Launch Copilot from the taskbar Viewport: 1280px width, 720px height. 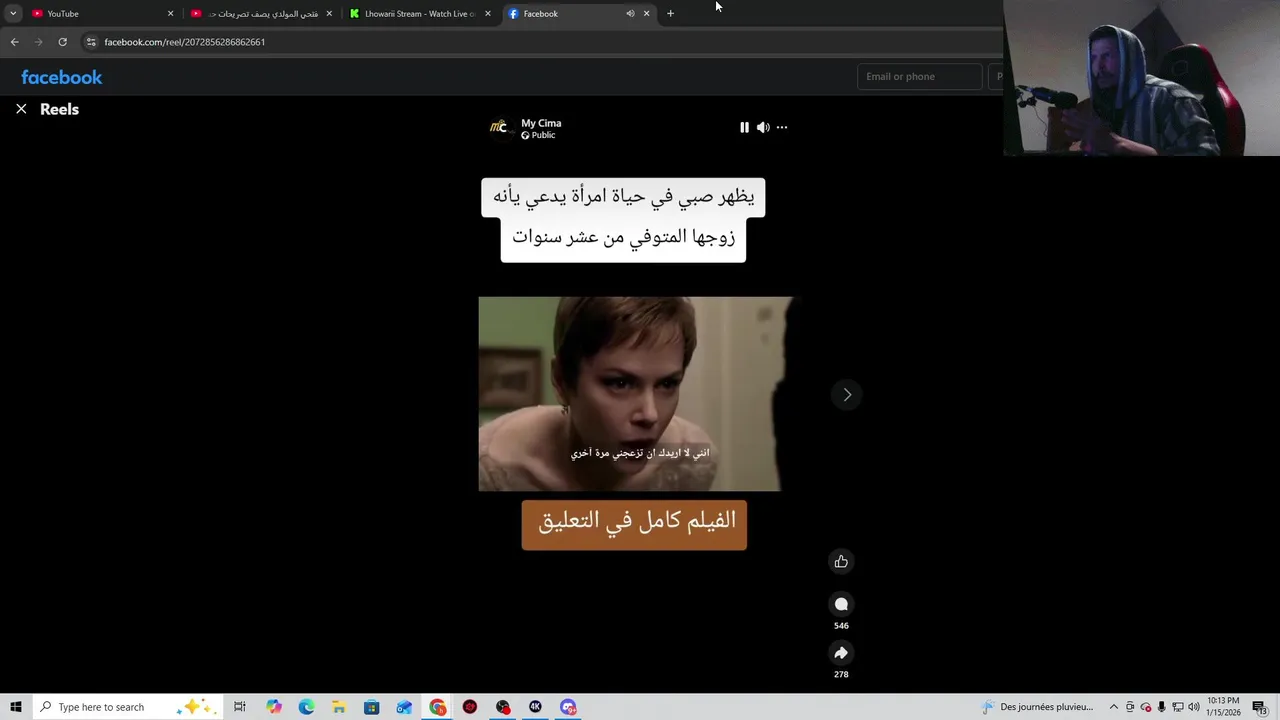coord(274,707)
